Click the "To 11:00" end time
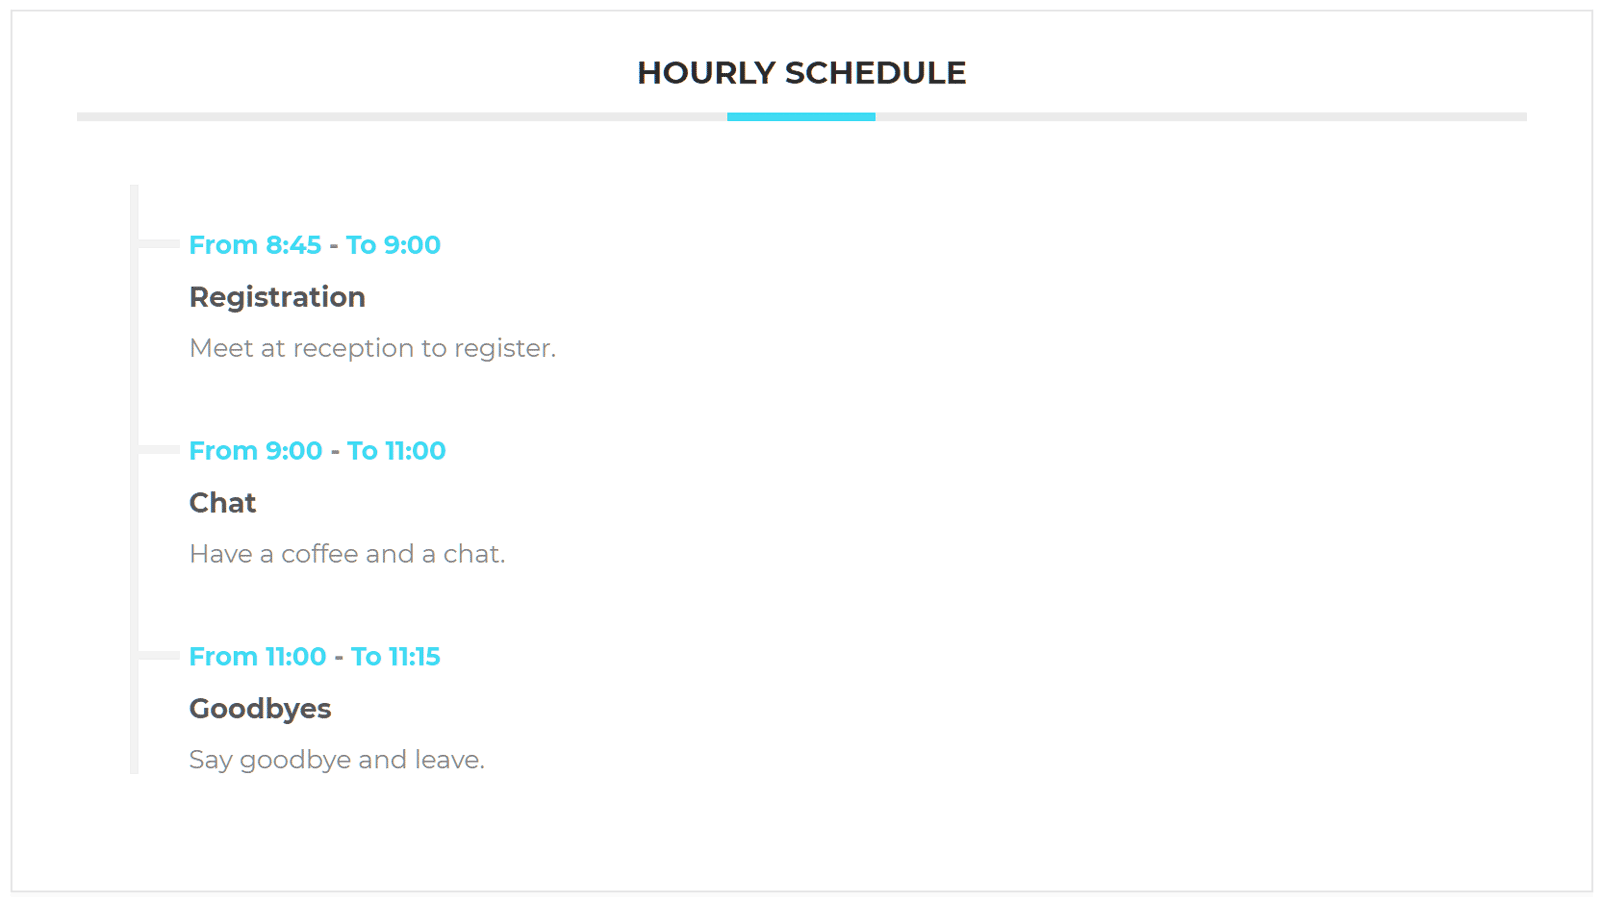Image resolution: width=1600 pixels, height=902 pixels. coord(396,451)
